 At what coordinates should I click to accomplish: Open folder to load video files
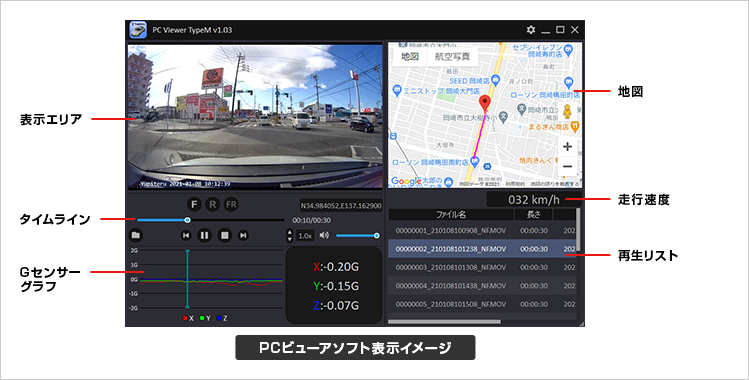pos(136,235)
